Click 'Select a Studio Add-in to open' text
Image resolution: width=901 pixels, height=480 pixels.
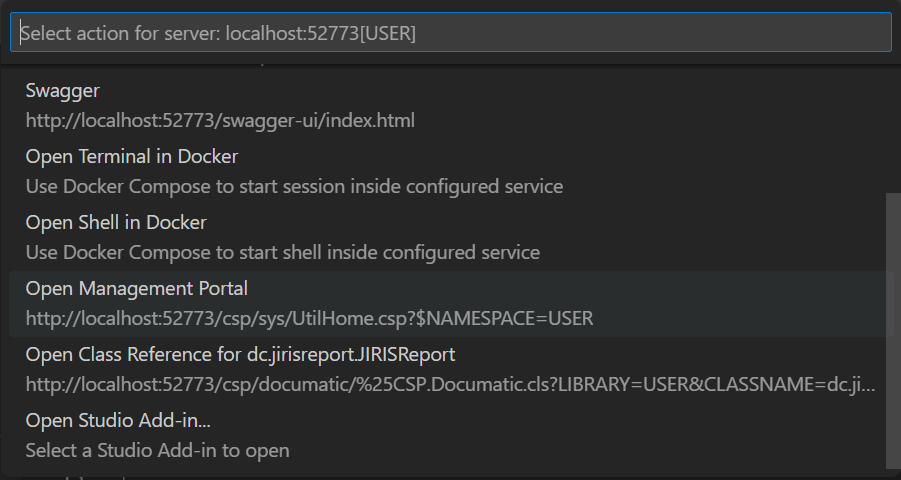tap(158, 451)
